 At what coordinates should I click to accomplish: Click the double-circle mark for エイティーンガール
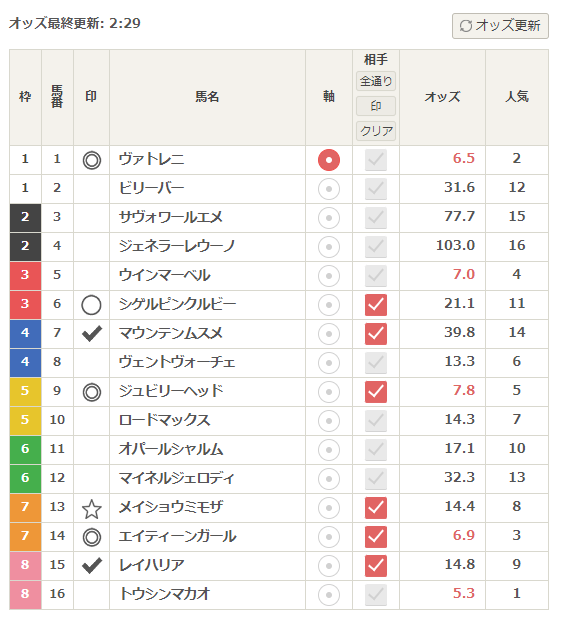[91, 537]
